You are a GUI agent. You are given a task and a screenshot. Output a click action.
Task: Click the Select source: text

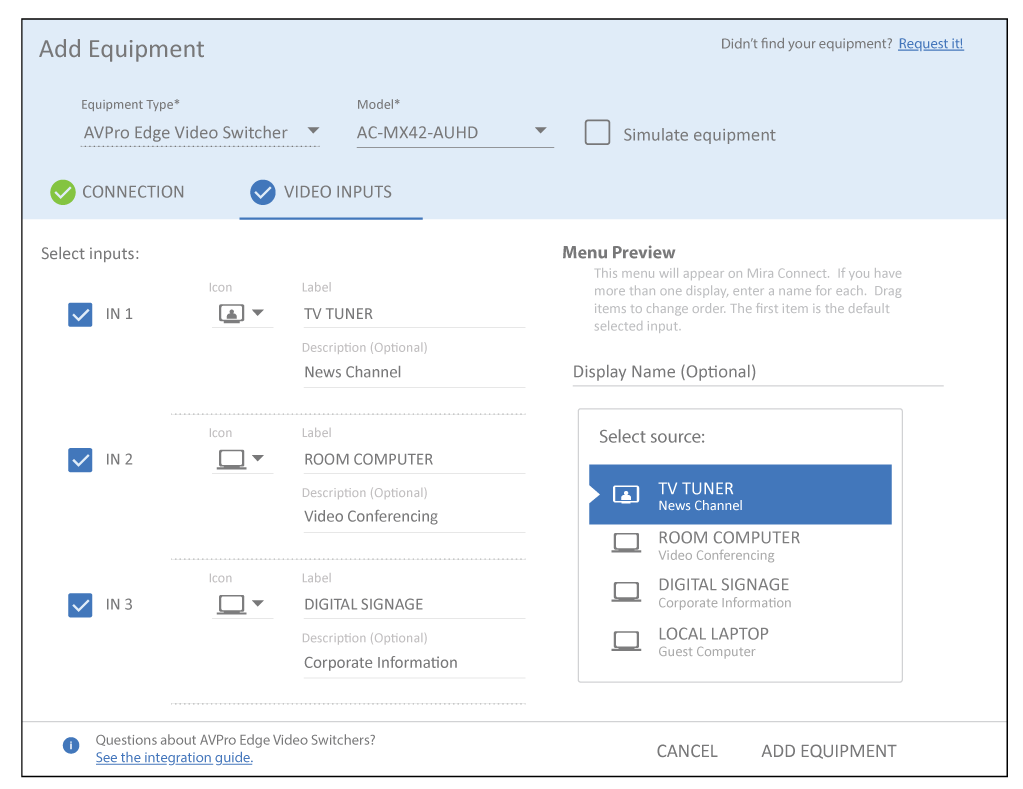click(x=652, y=437)
